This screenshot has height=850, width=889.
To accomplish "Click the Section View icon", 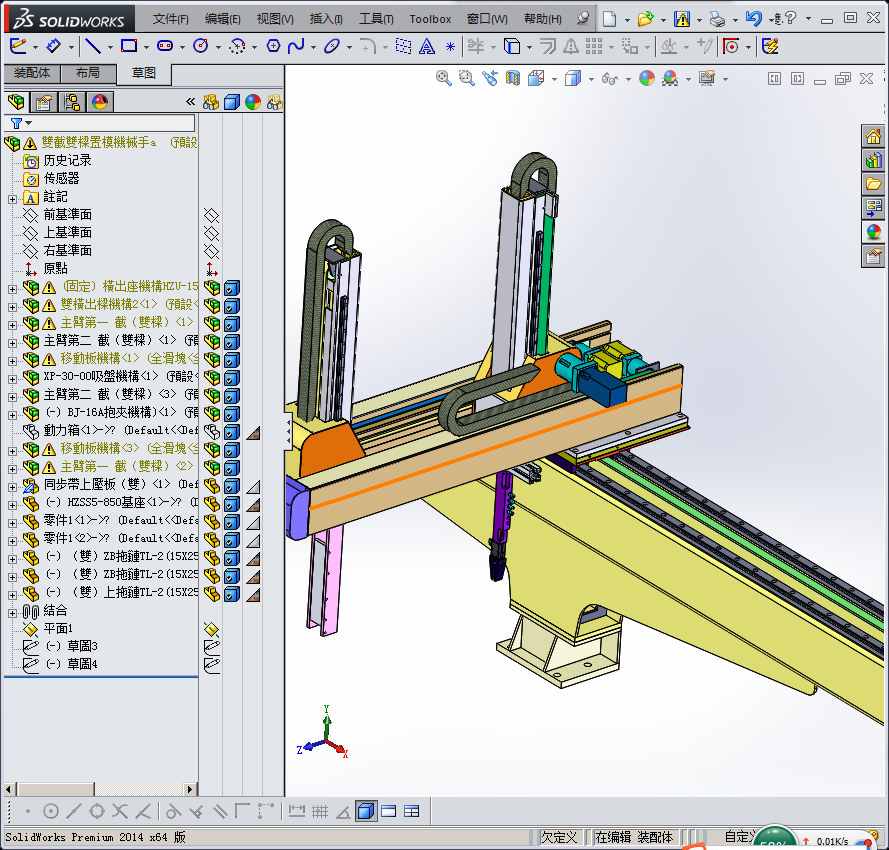I will [513, 78].
